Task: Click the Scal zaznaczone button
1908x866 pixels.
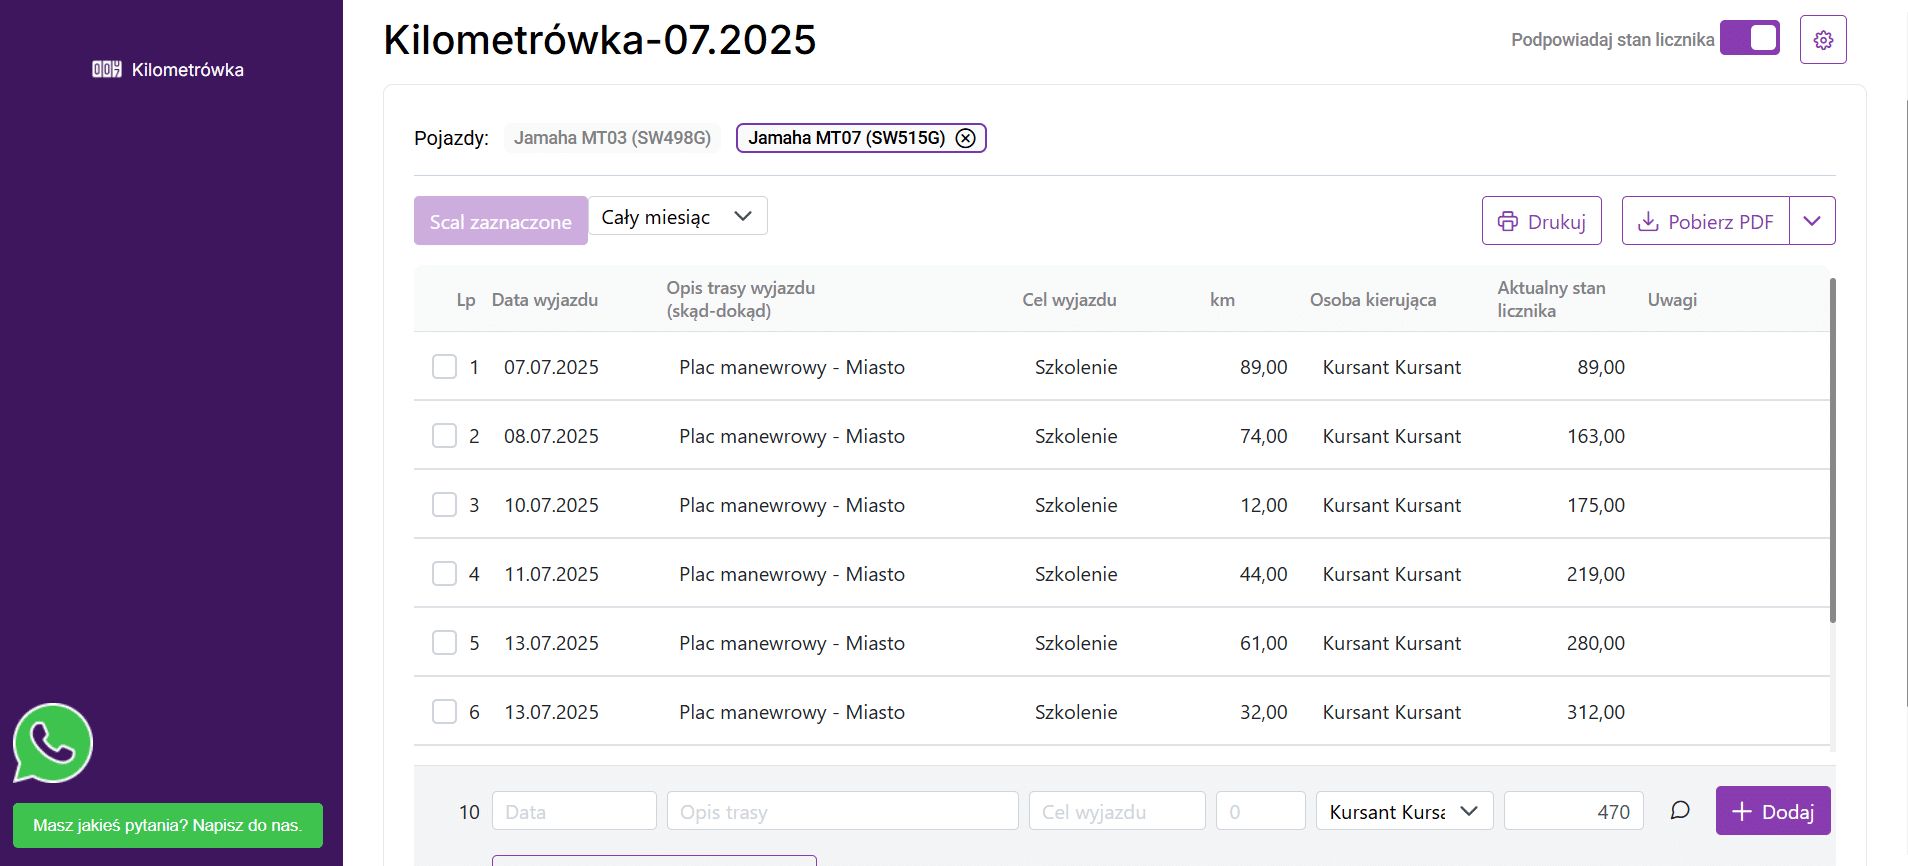Action: pos(500,221)
